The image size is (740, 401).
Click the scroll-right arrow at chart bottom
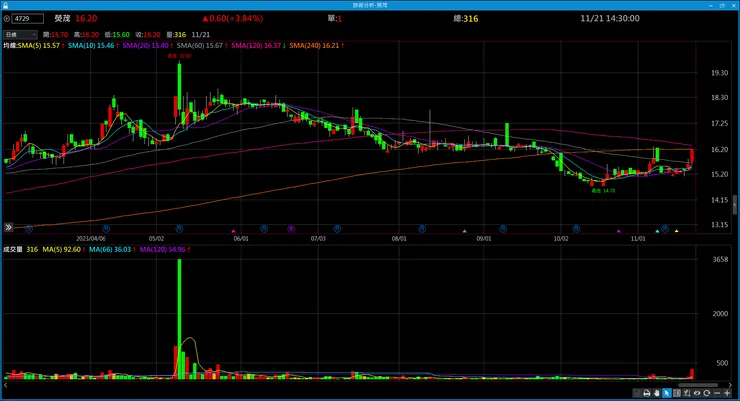click(x=730, y=385)
